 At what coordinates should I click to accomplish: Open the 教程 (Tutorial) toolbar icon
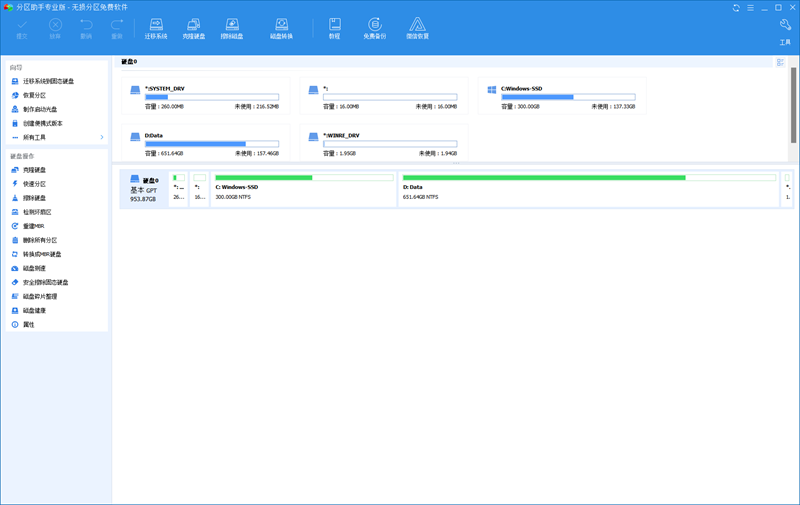point(334,27)
